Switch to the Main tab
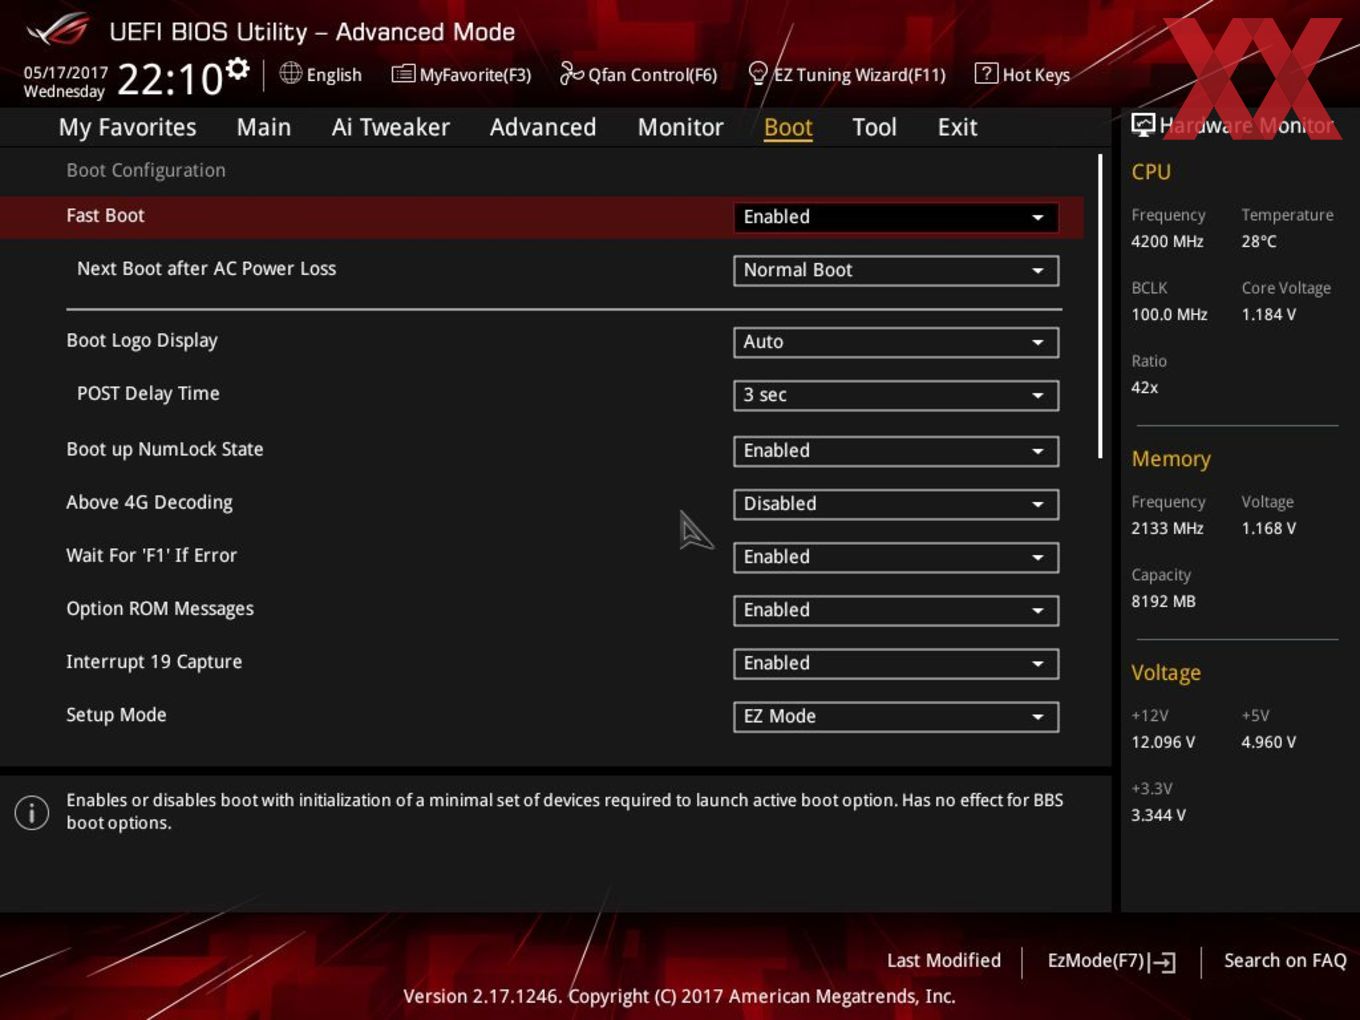Screen dimensions: 1360x1020 coord(264,127)
